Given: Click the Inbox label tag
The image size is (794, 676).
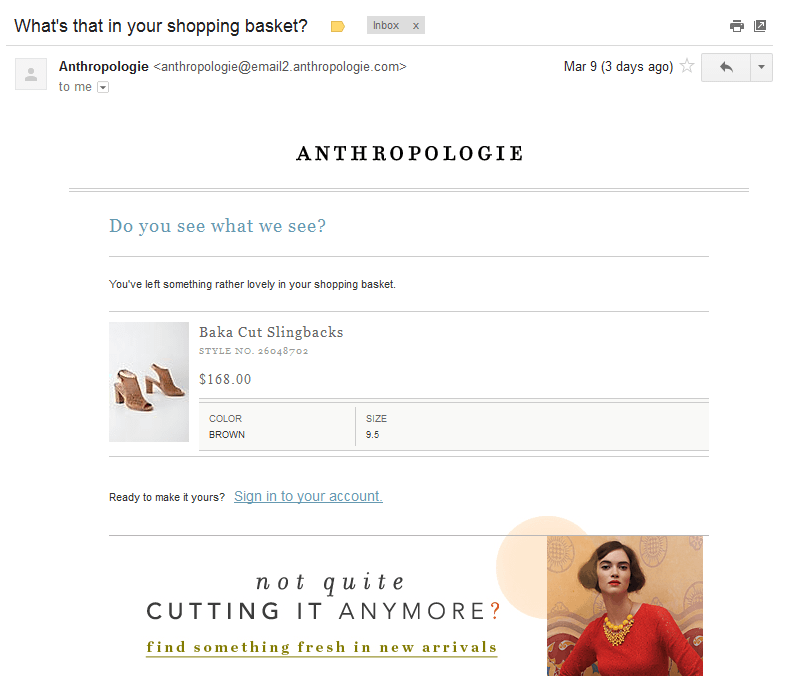Looking at the screenshot, I should pyautogui.click(x=386, y=26).
